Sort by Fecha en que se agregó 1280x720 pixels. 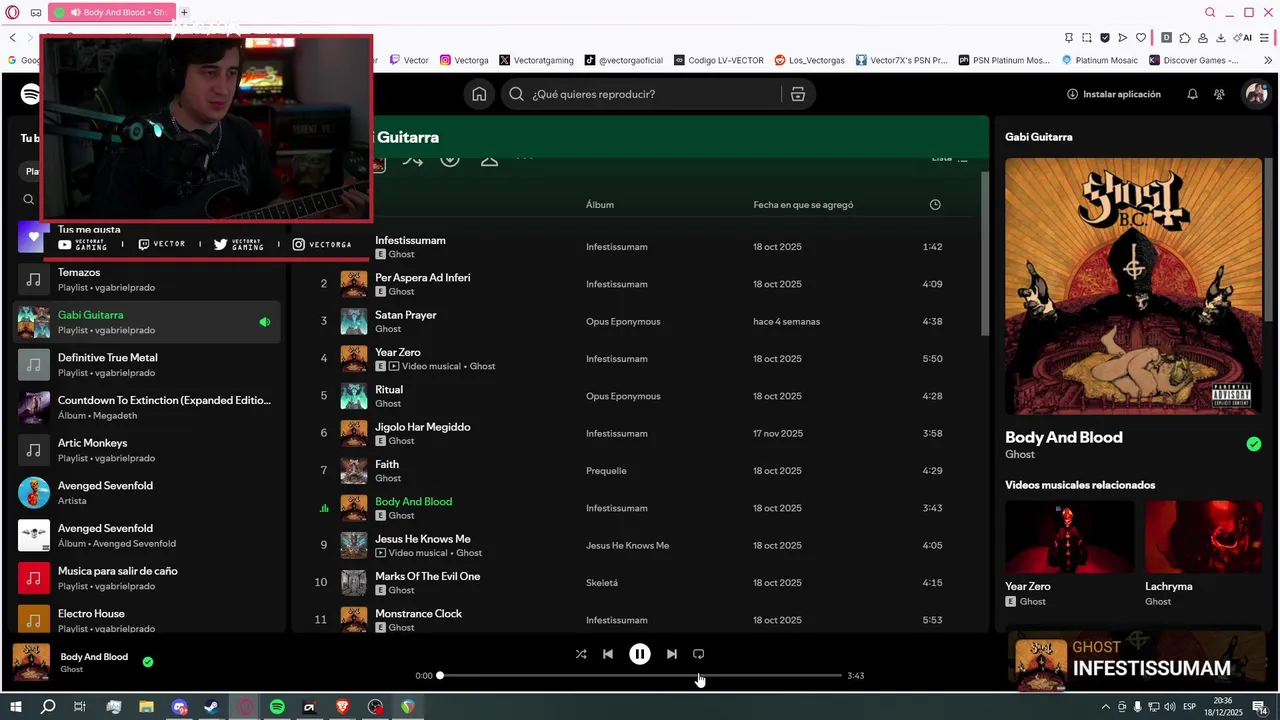tap(803, 205)
